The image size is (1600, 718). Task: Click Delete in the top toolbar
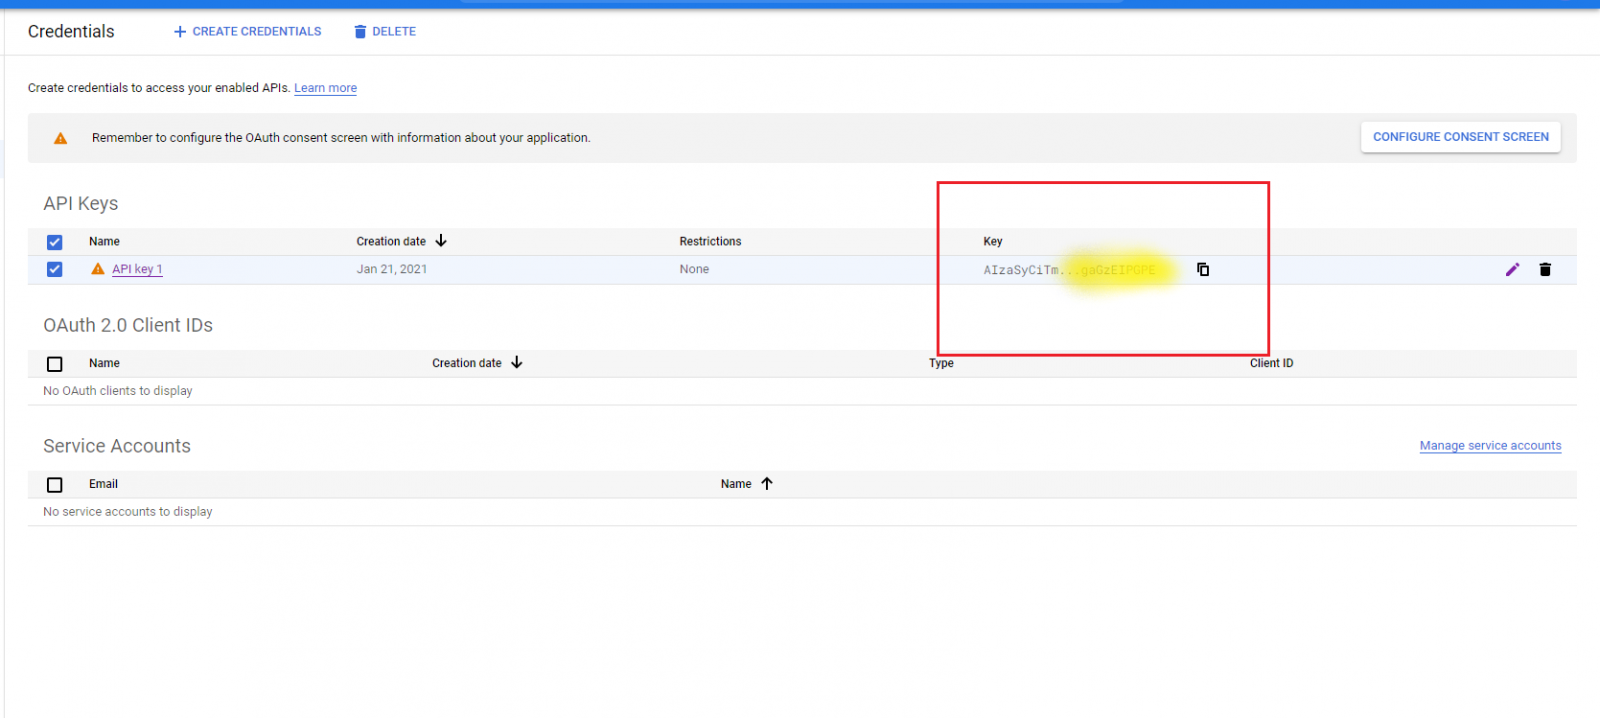(385, 32)
